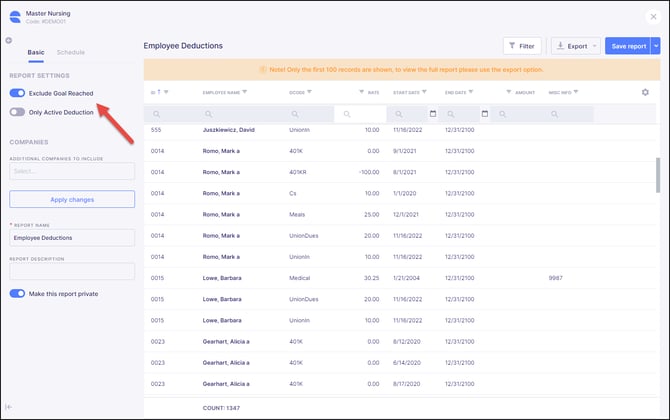This screenshot has width=670, height=420.
Task: Open End Date calendar picker
Action: [485, 114]
